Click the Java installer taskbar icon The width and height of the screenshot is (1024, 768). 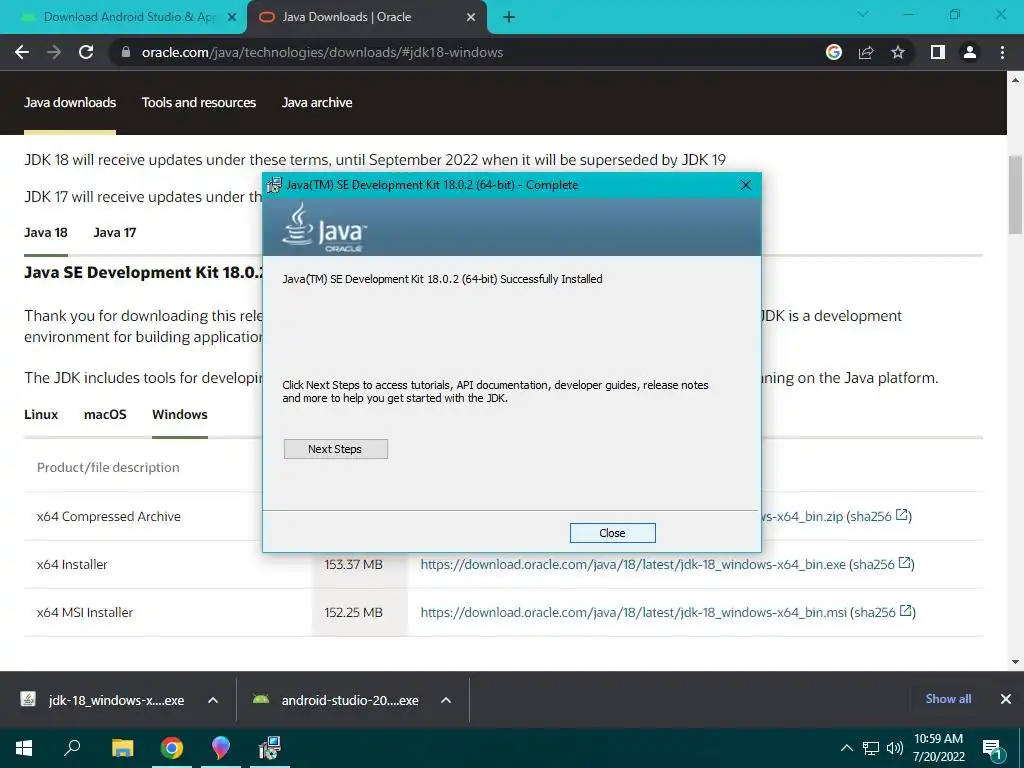(270, 748)
